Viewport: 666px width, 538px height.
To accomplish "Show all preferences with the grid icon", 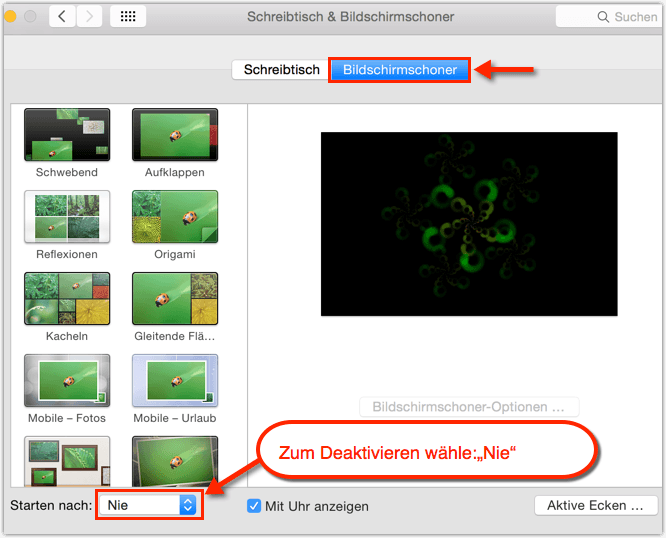I will 128,17.
